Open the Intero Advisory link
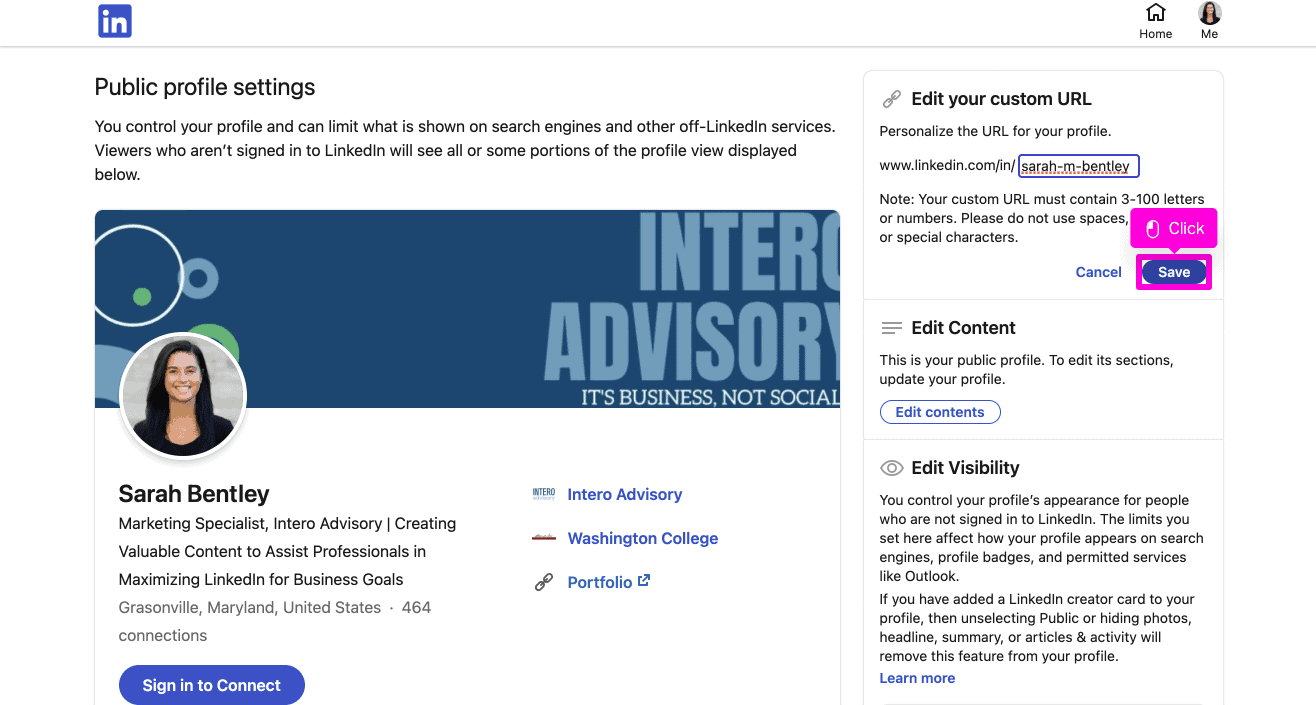This screenshot has height=705, width=1316. [x=625, y=494]
